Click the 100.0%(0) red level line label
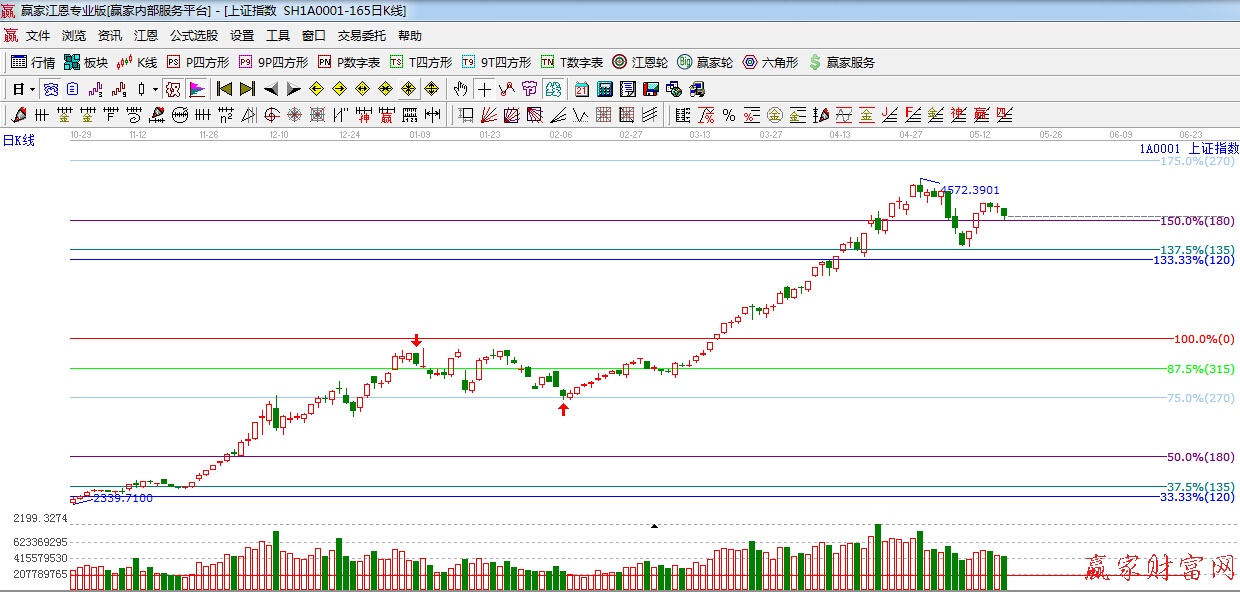The height and width of the screenshot is (592, 1240). tap(1203, 339)
